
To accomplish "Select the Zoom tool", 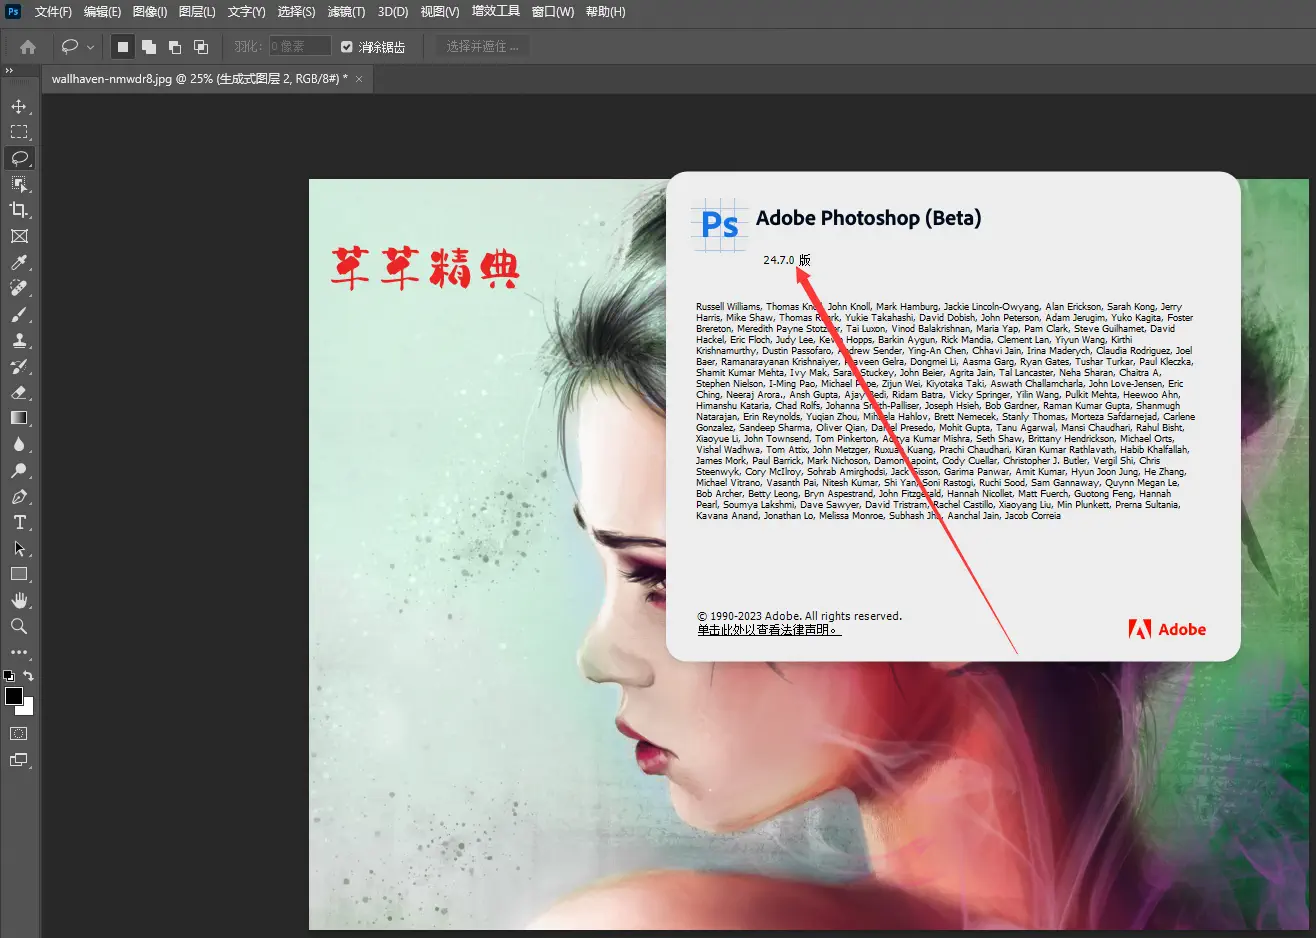I will click(x=19, y=626).
